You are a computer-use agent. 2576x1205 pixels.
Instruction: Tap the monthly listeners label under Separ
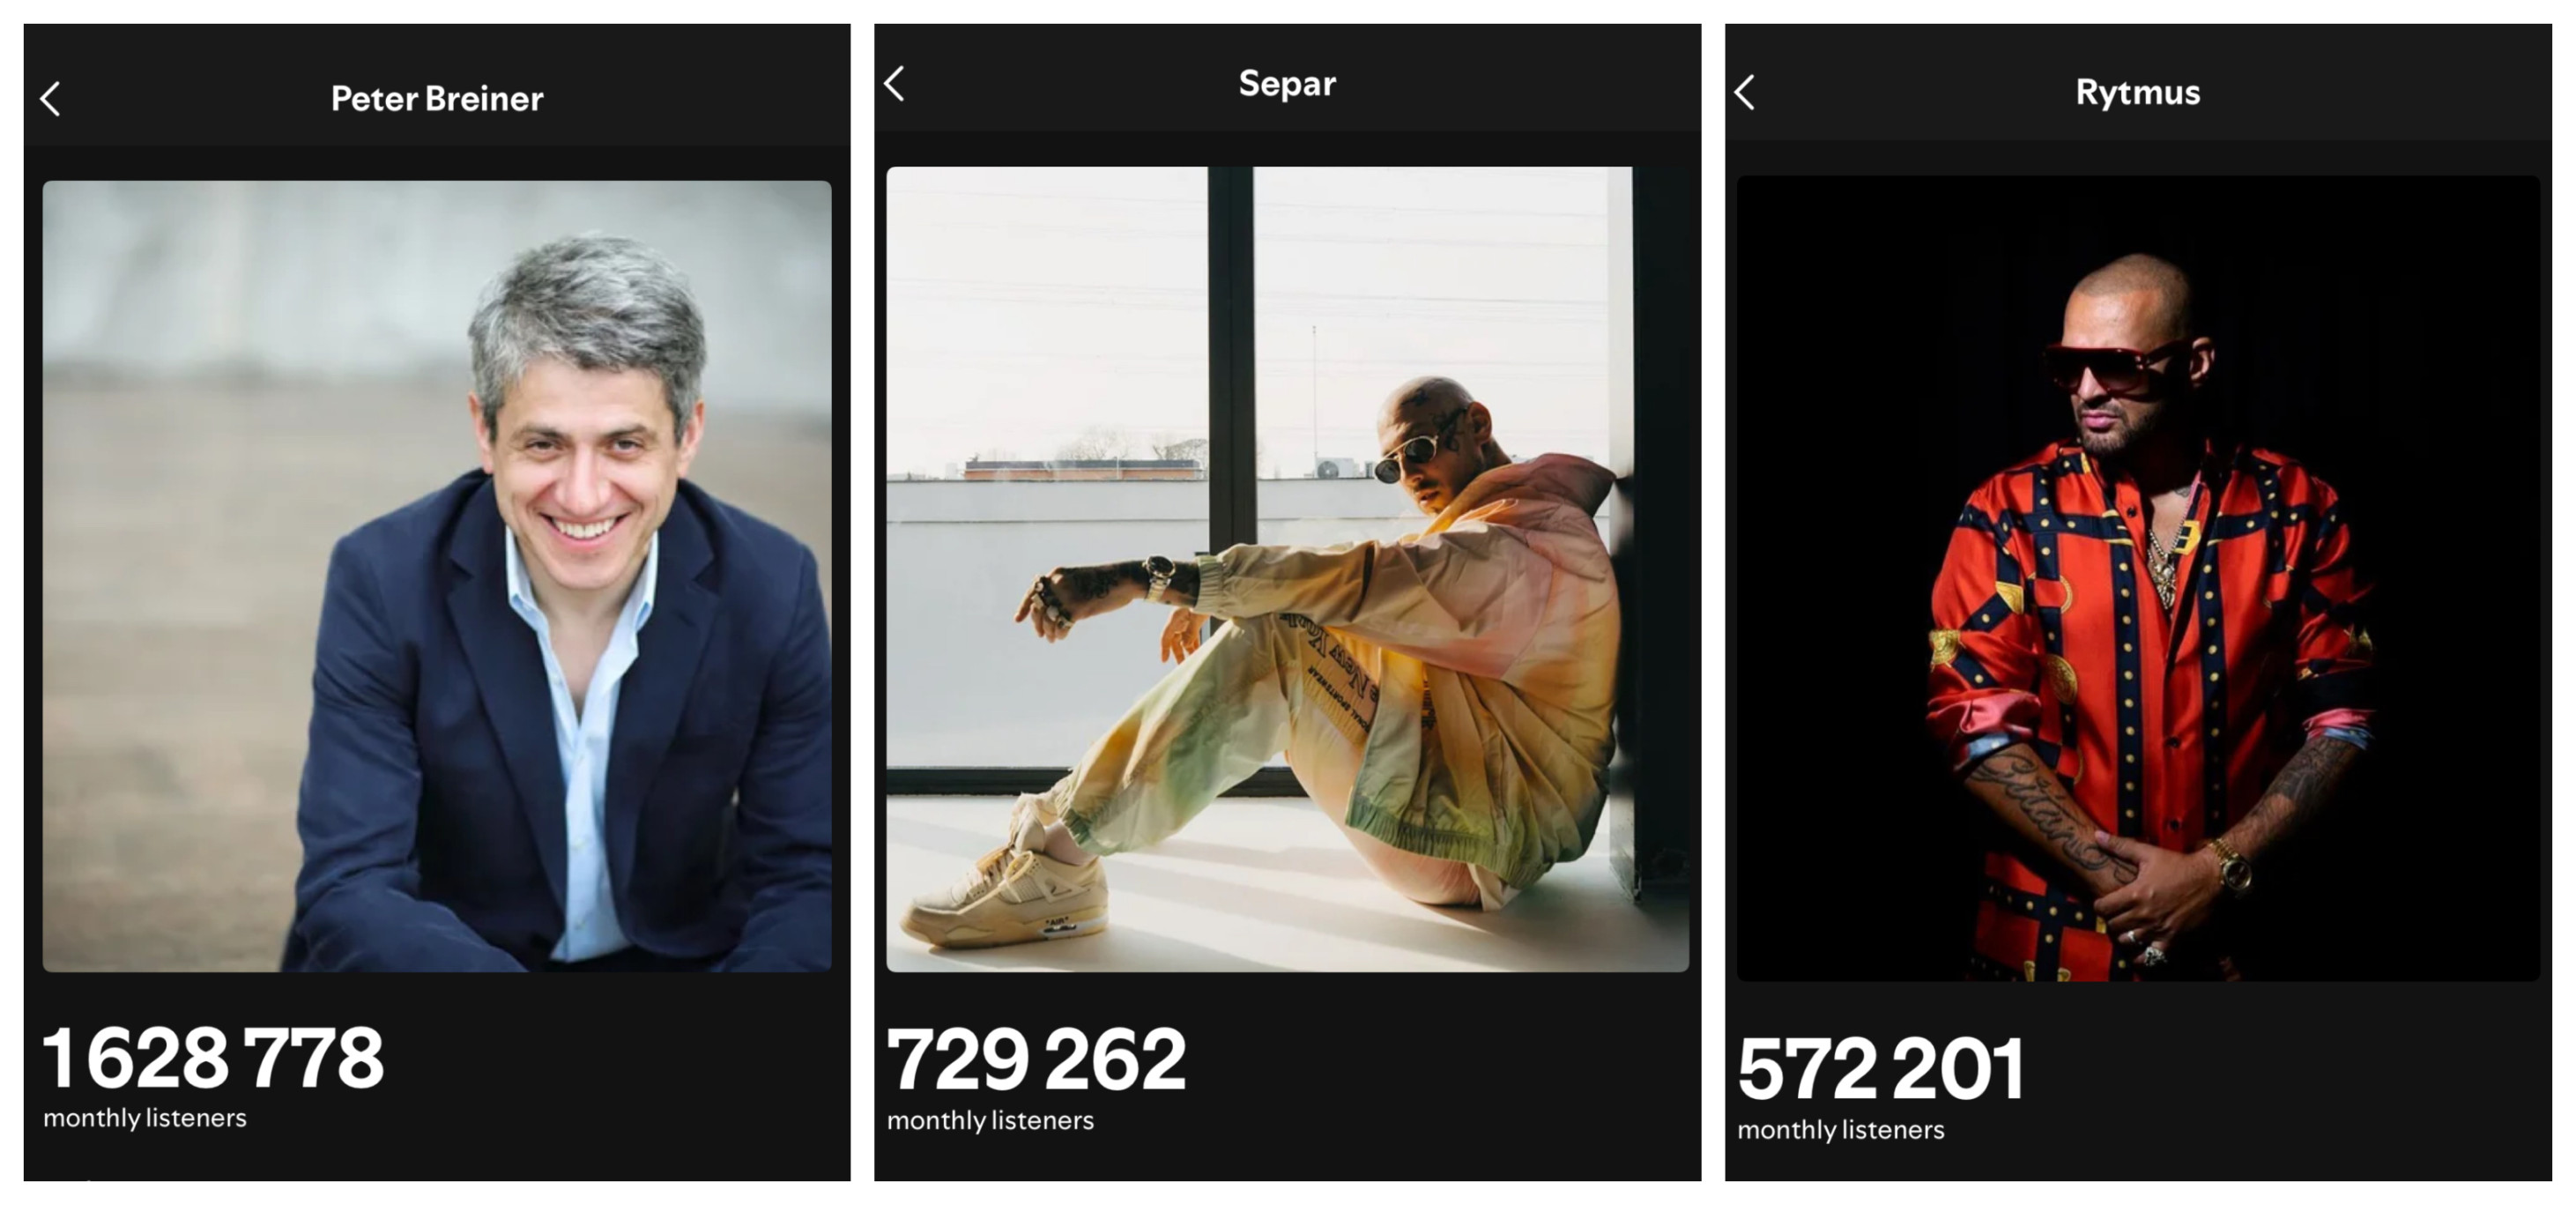click(x=991, y=1121)
